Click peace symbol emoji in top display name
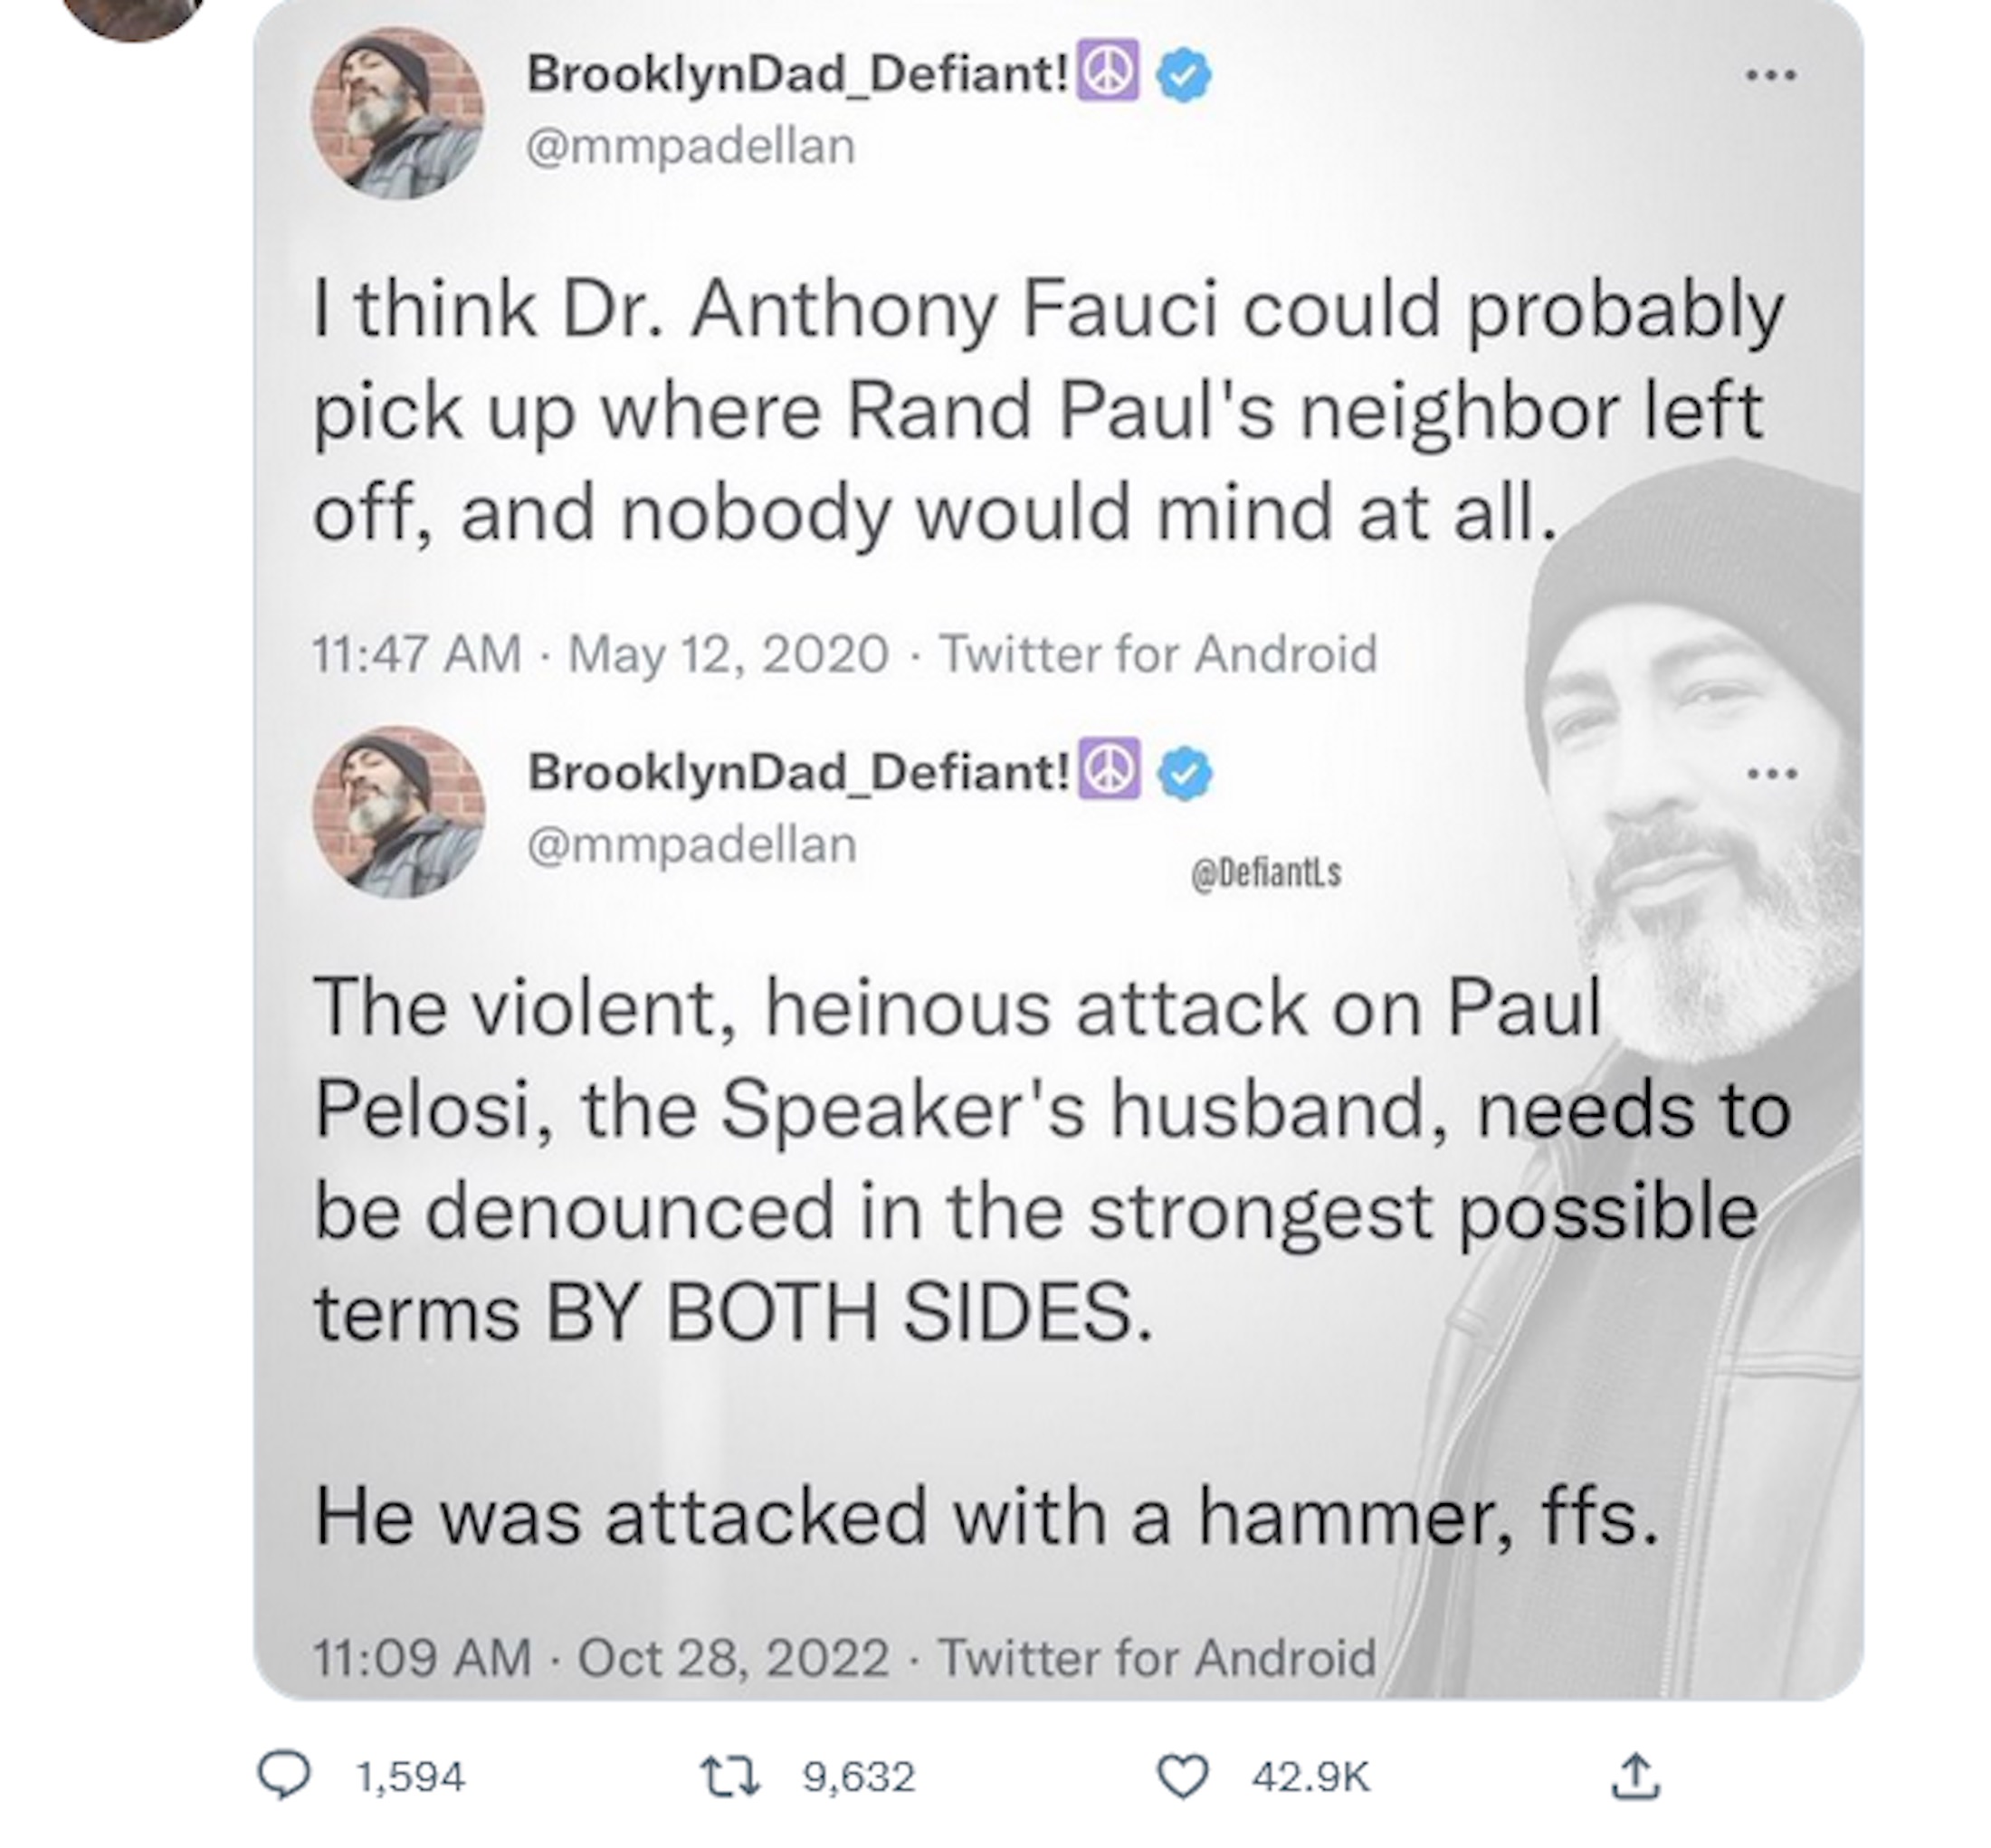1991x1848 pixels. pos(1108,73)
